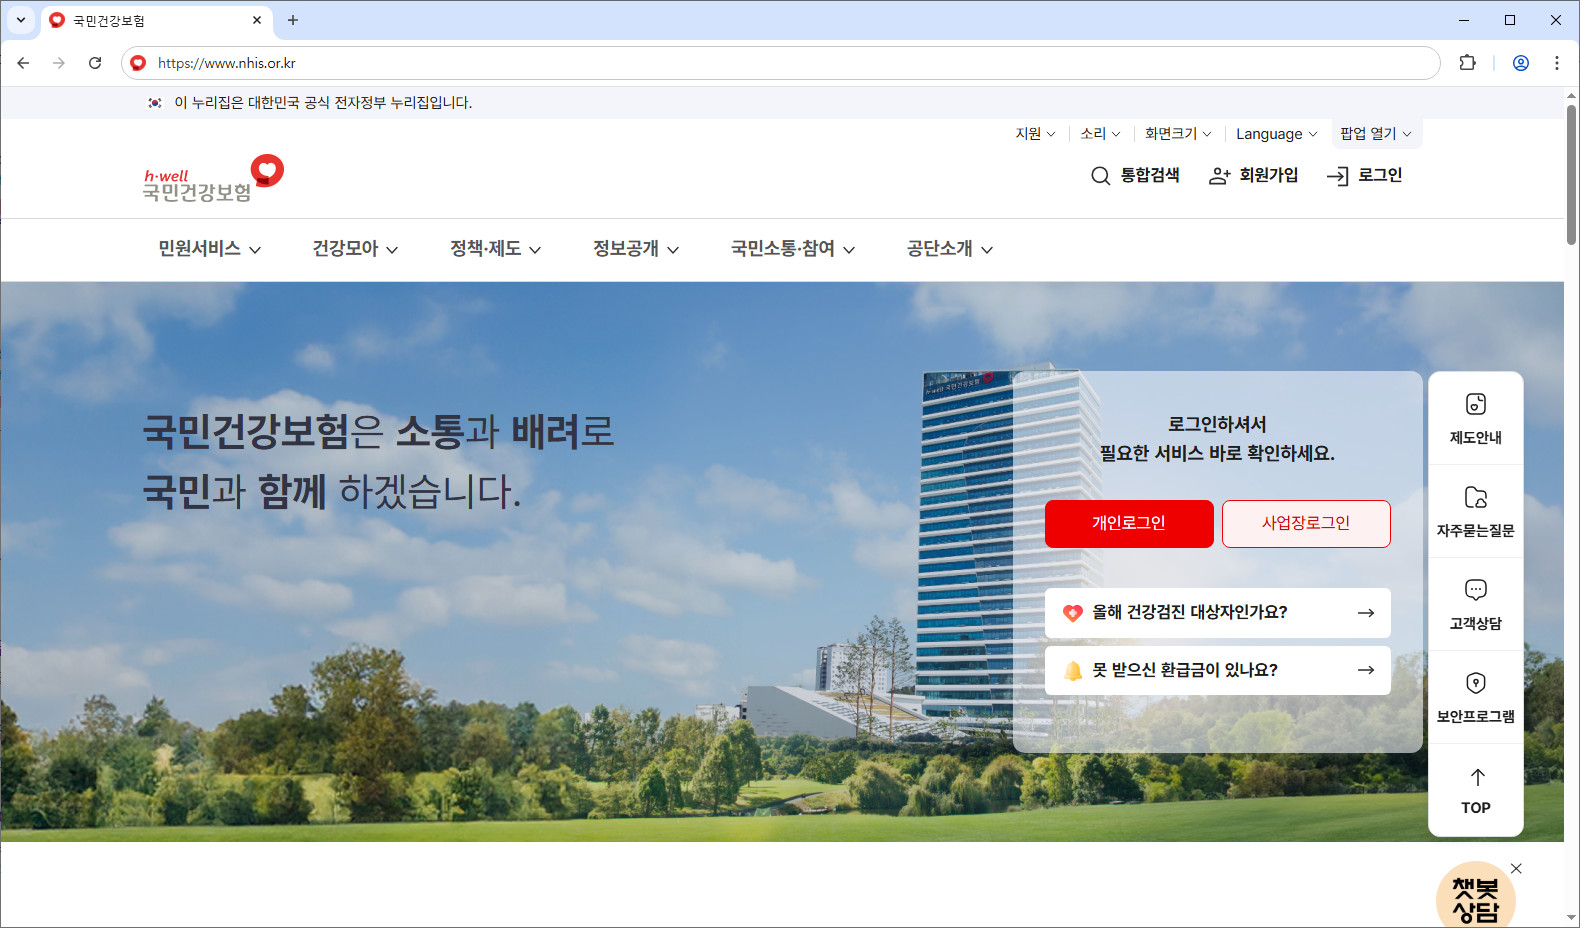Click the 사업장로그인 button
Viewport: 1580px width, 928px height.
pos(1306,524)
